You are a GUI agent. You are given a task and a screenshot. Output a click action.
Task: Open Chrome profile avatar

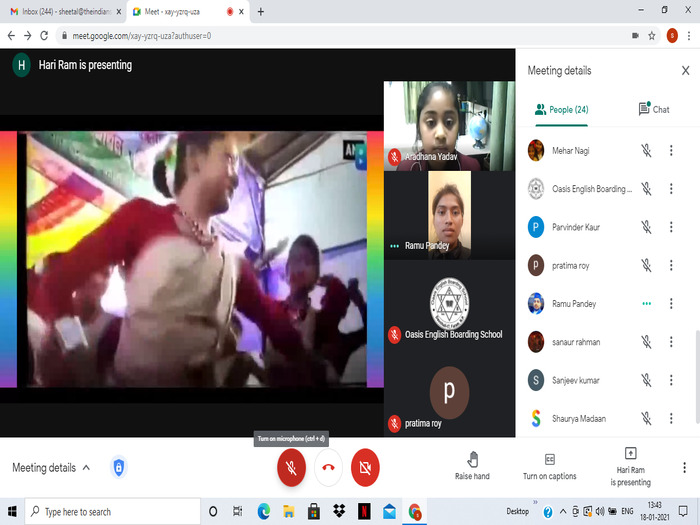point(672,36)
